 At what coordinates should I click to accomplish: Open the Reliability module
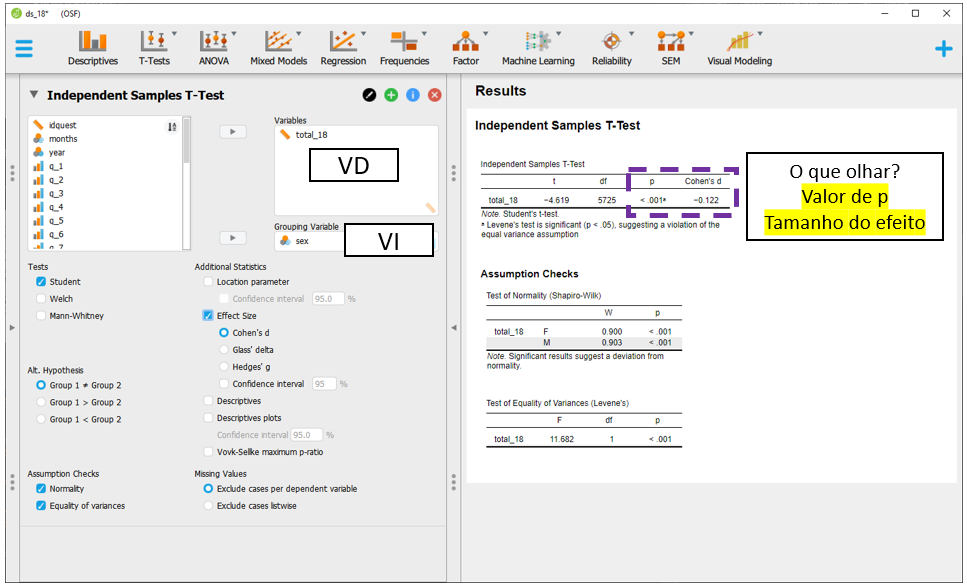pyautogui.click(x=611, y=49)
